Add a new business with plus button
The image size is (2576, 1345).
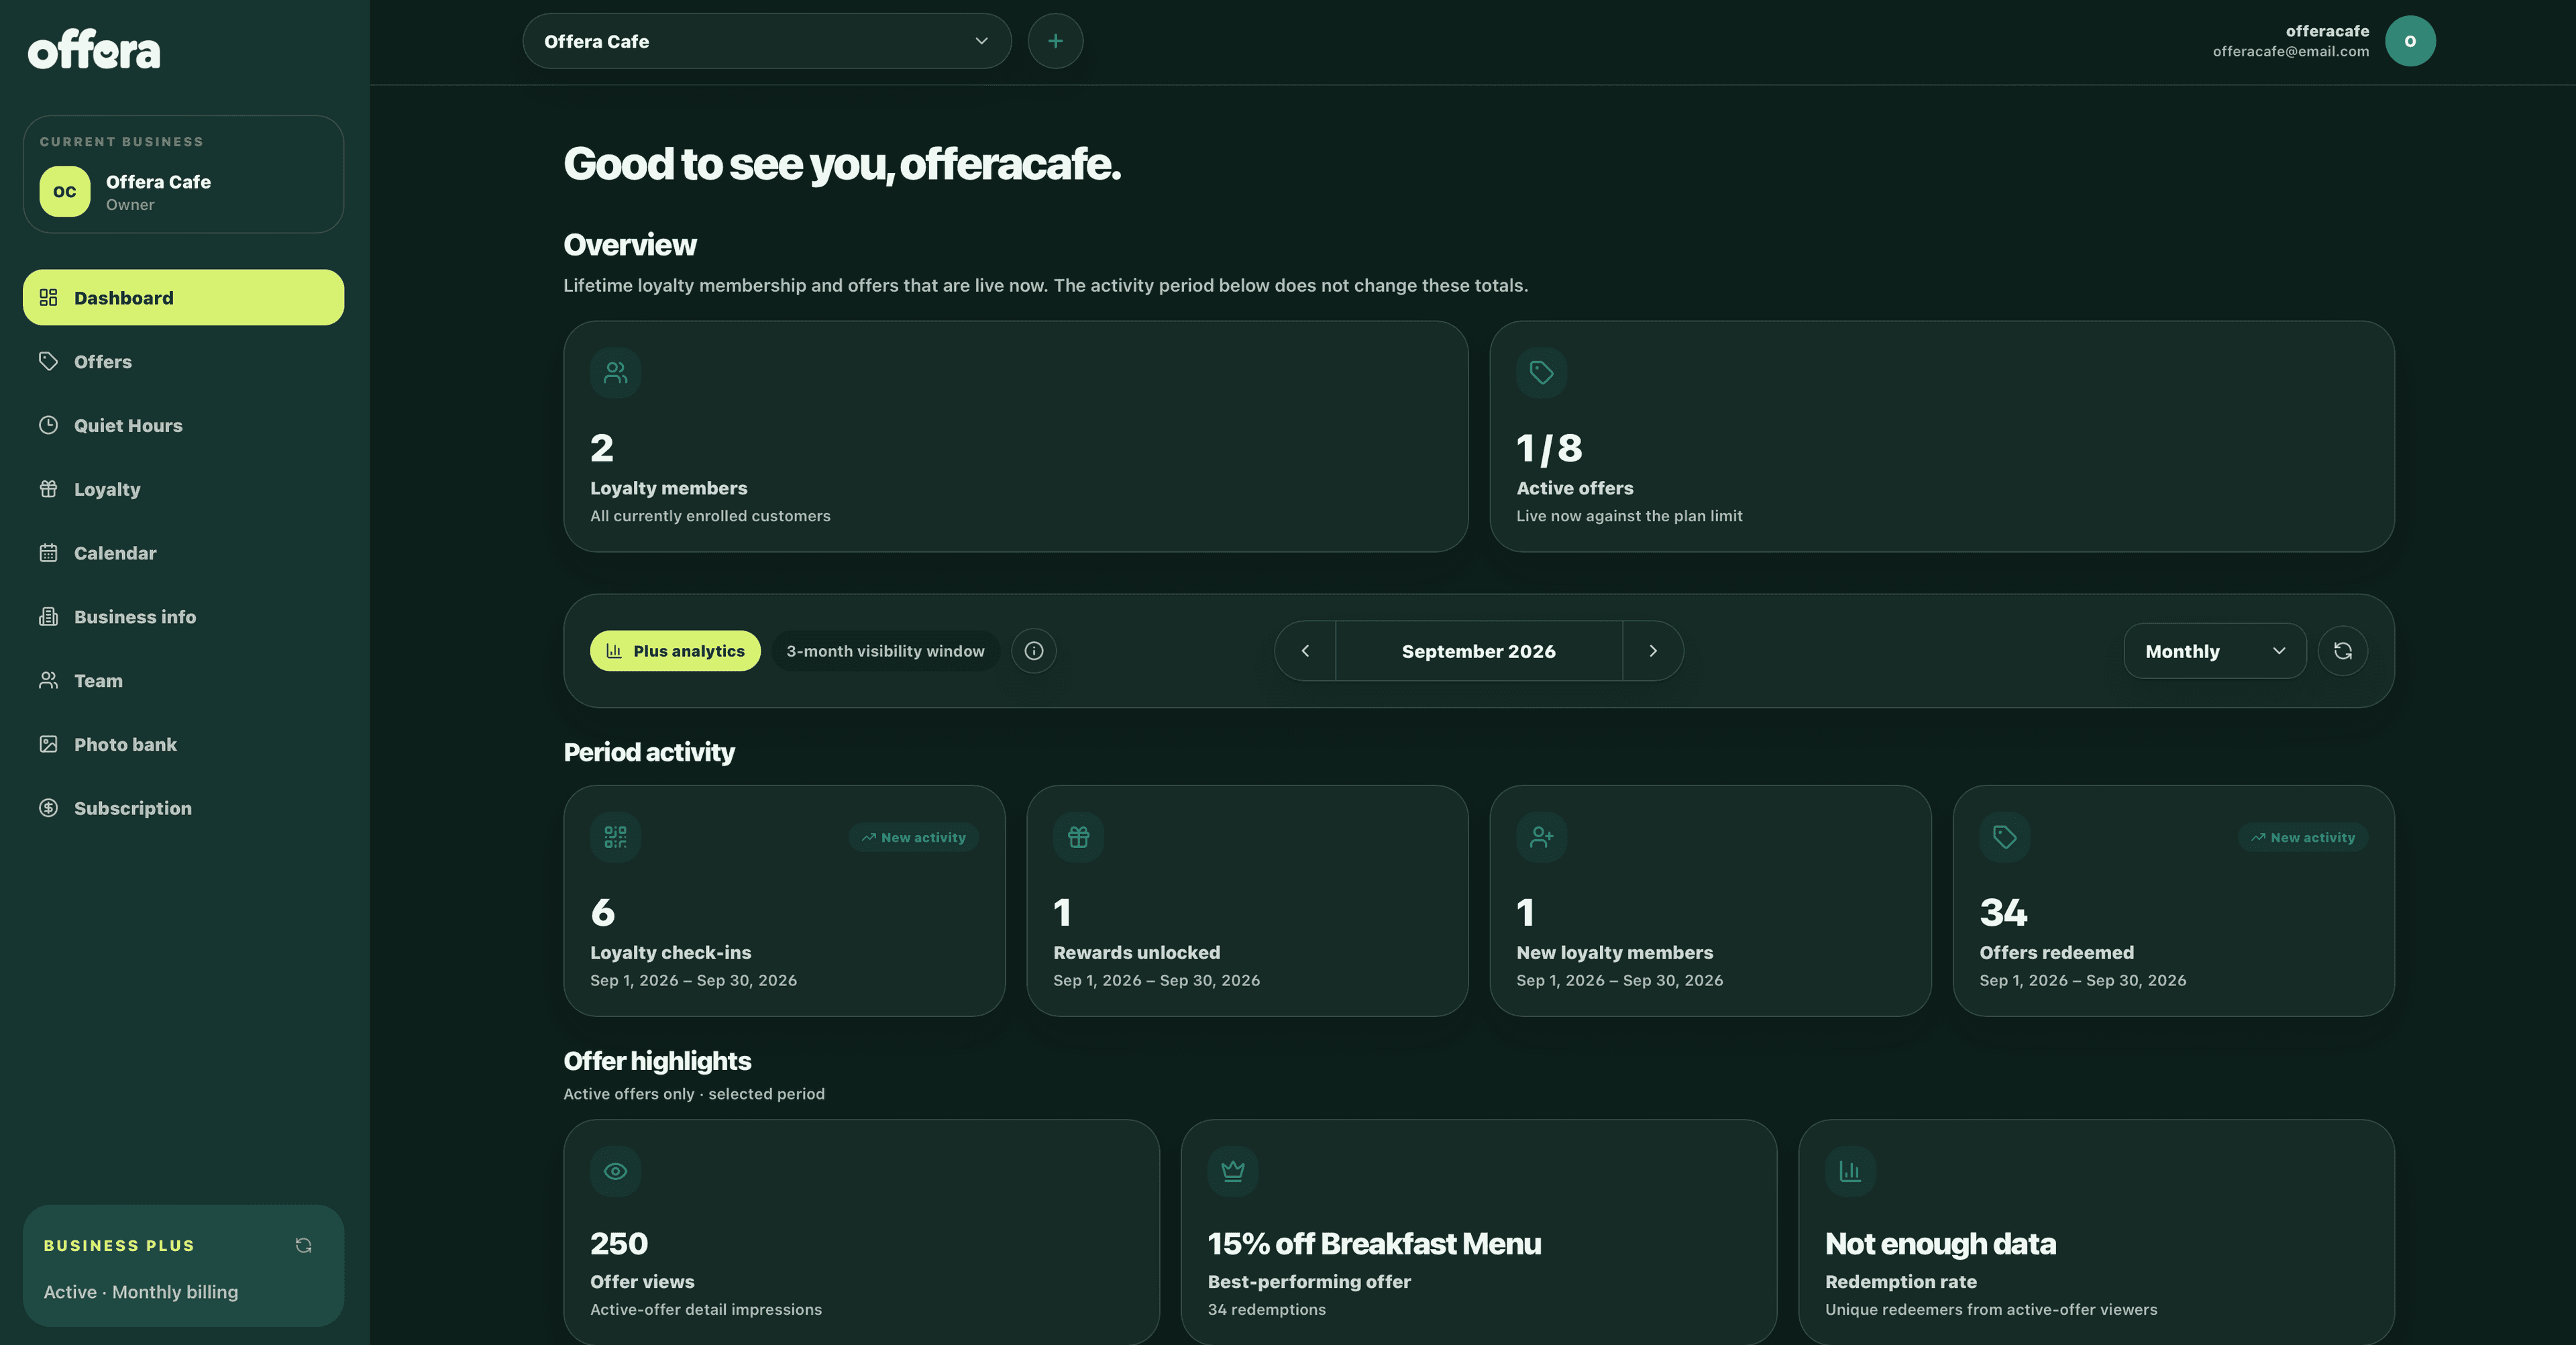coord(1055,41)
